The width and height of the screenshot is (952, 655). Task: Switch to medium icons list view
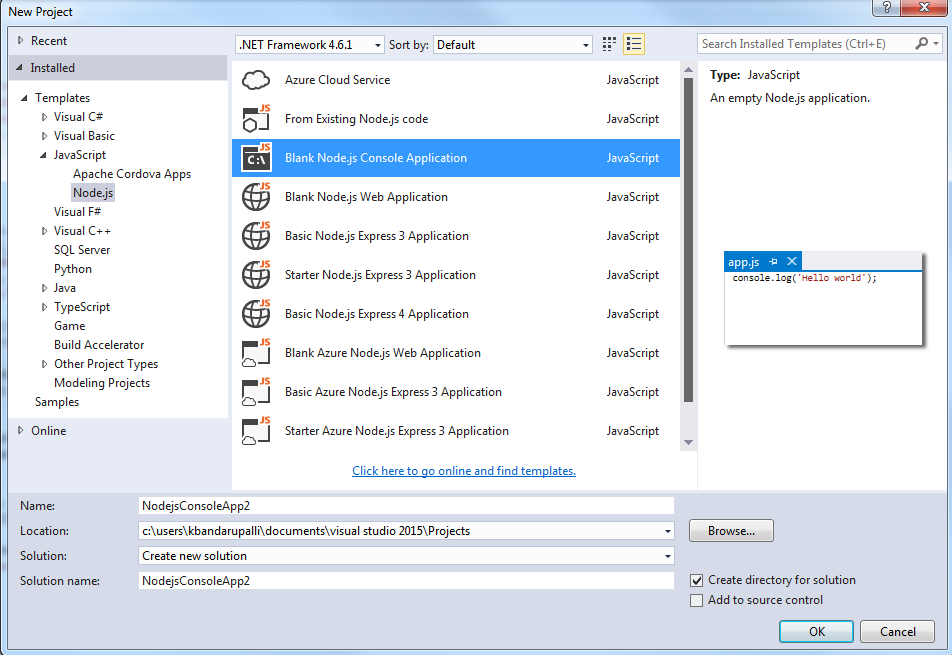[x=634, y=44]
